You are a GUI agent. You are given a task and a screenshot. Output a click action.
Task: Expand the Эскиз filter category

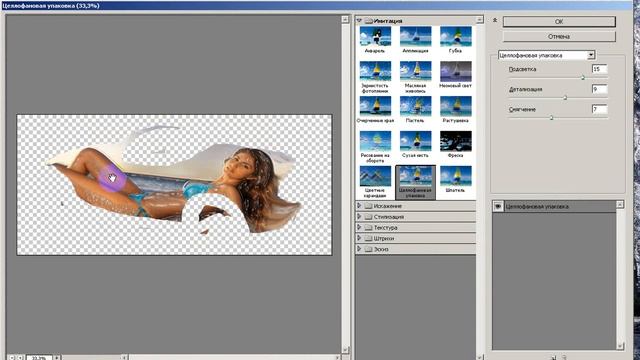[359, 248]
